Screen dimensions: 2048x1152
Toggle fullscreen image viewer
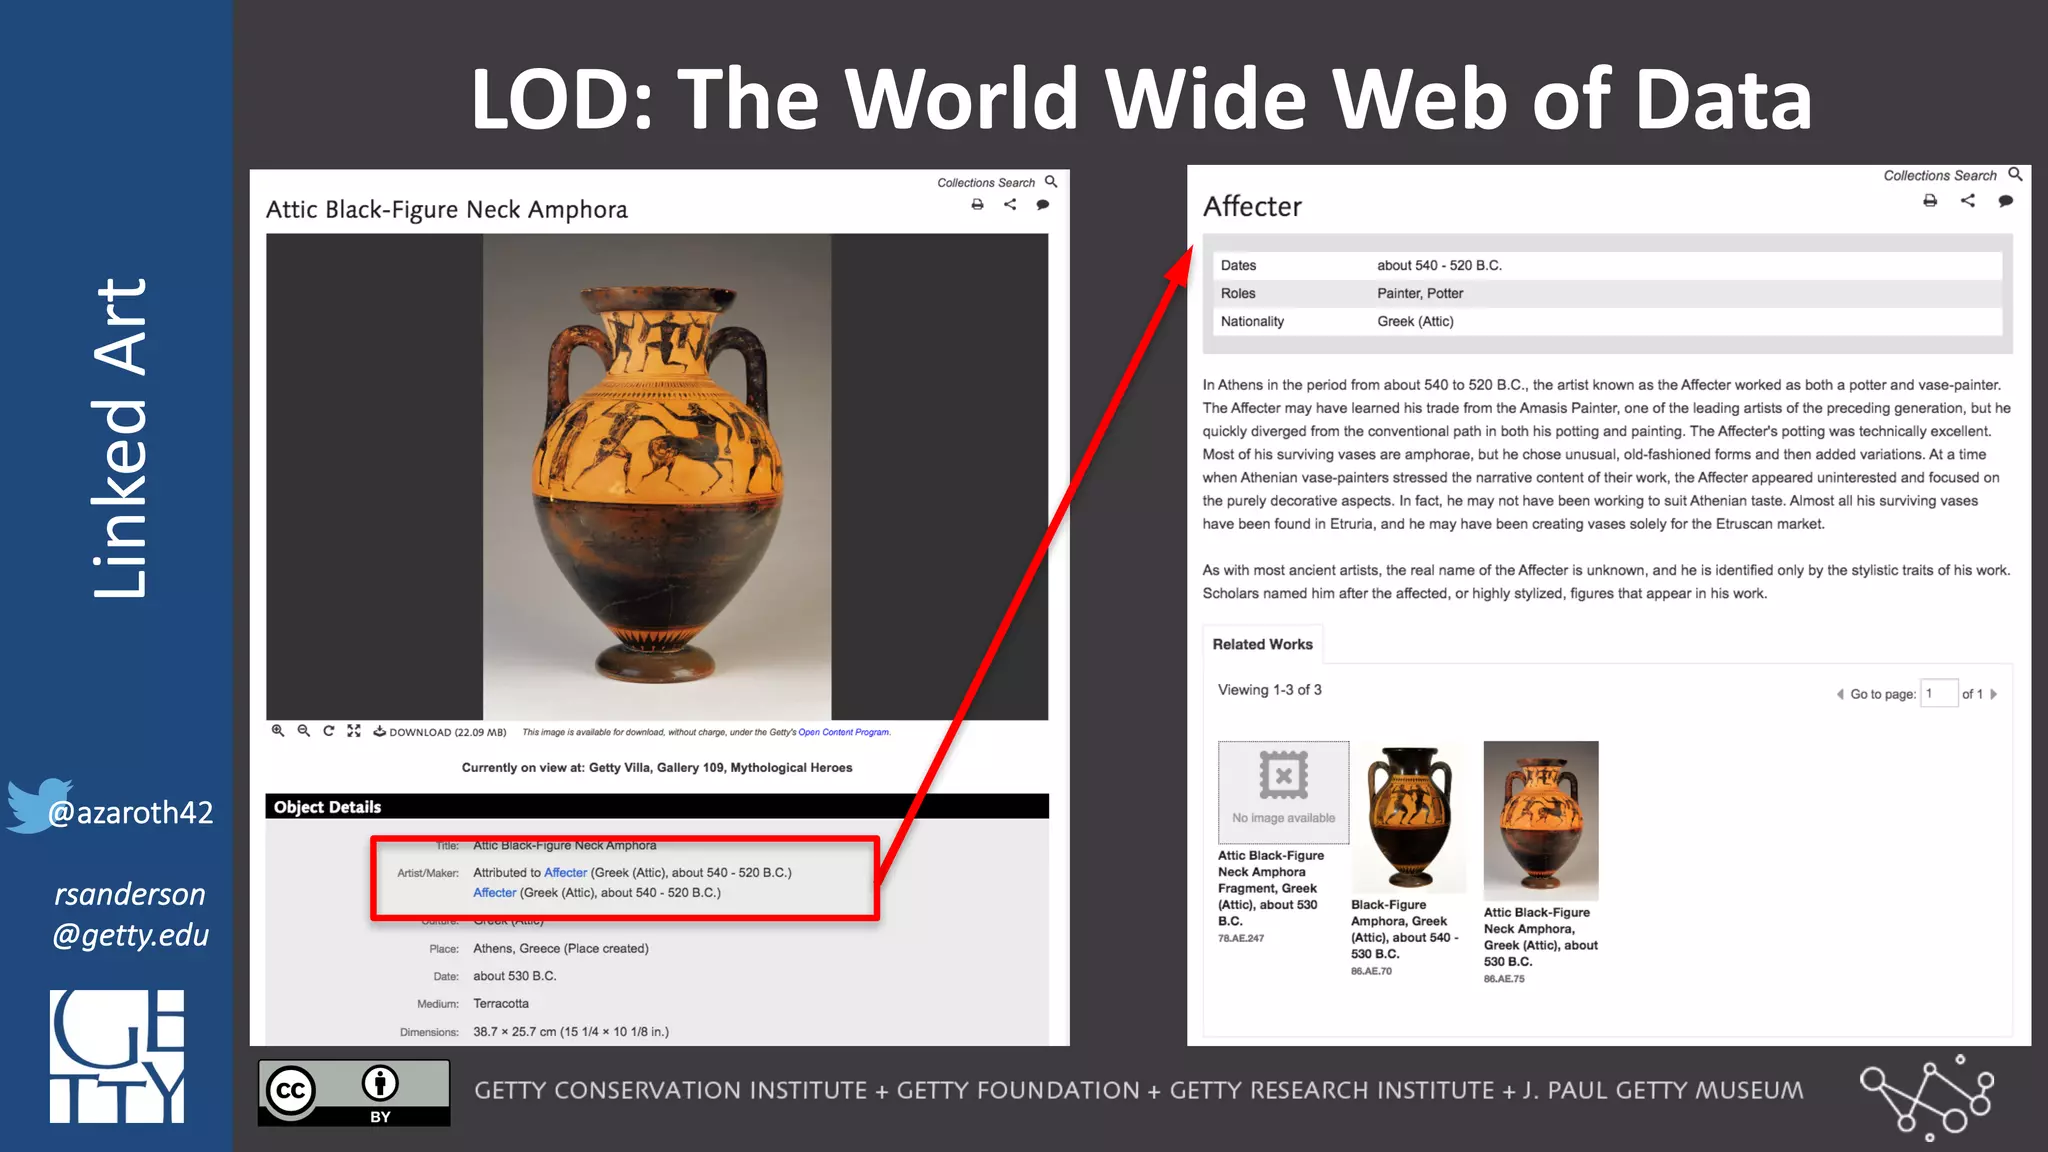pos(353,731)
